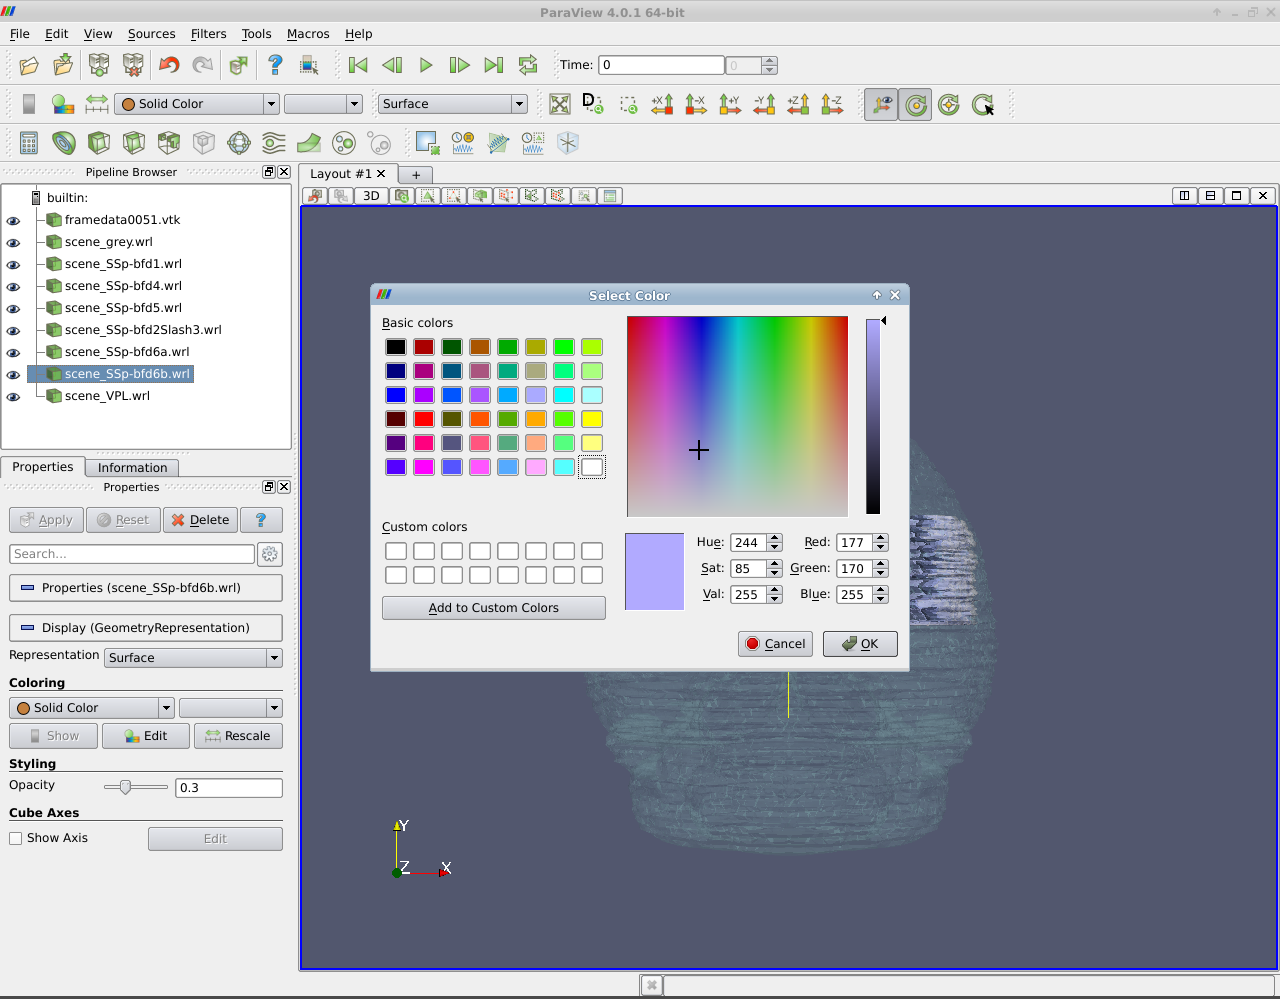Open the Filters menu
The image size is (1280, 999).
208,34
